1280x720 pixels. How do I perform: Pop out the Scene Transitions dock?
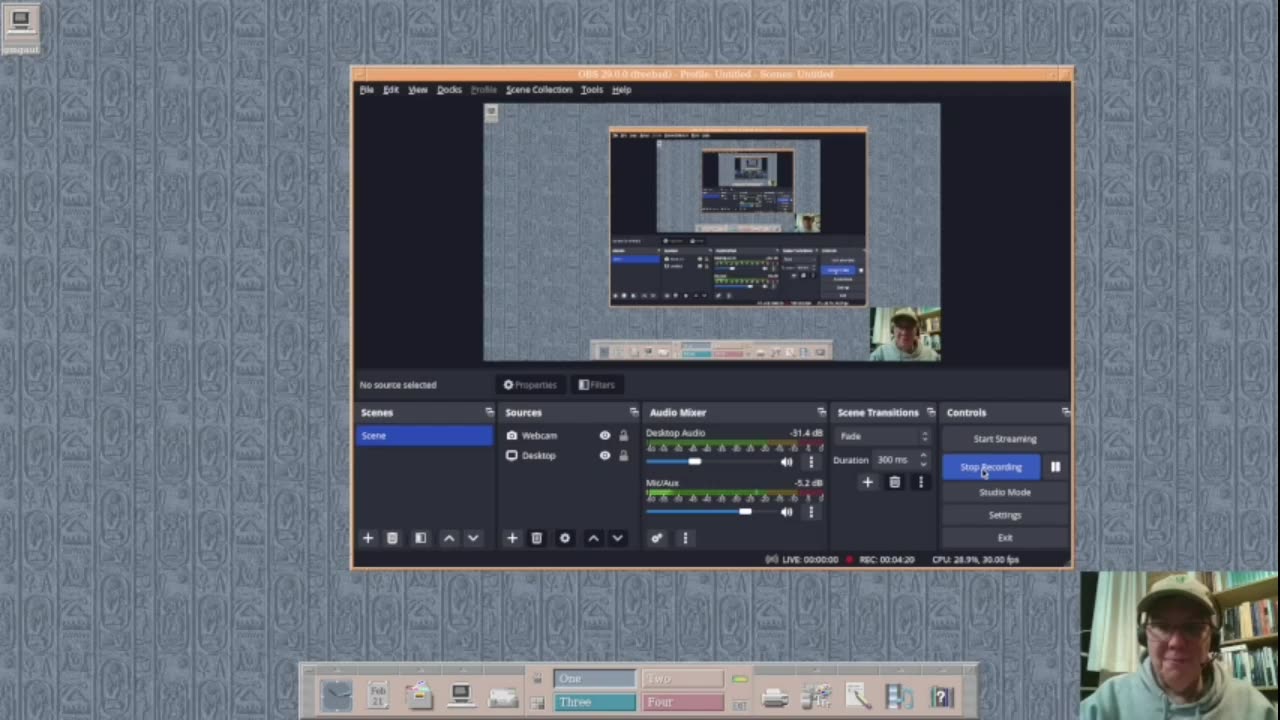[930, 412]
